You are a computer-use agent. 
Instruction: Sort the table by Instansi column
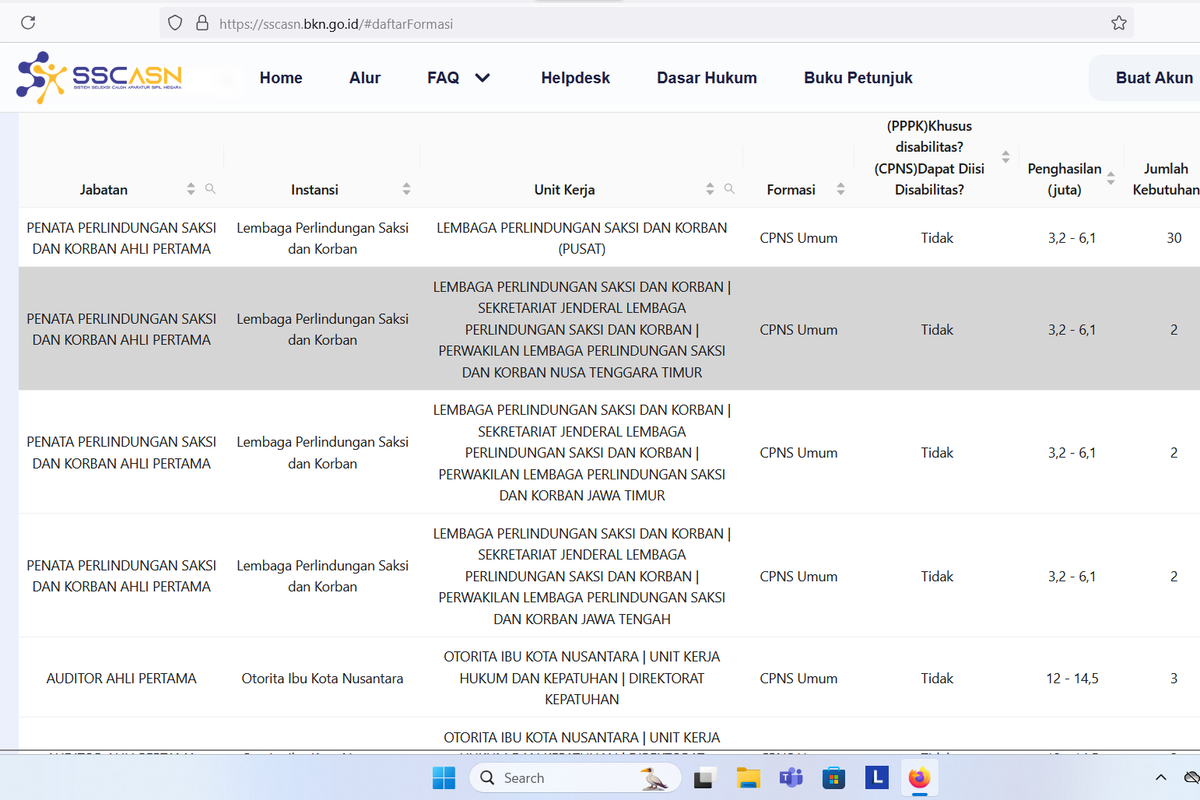[406, 189]
